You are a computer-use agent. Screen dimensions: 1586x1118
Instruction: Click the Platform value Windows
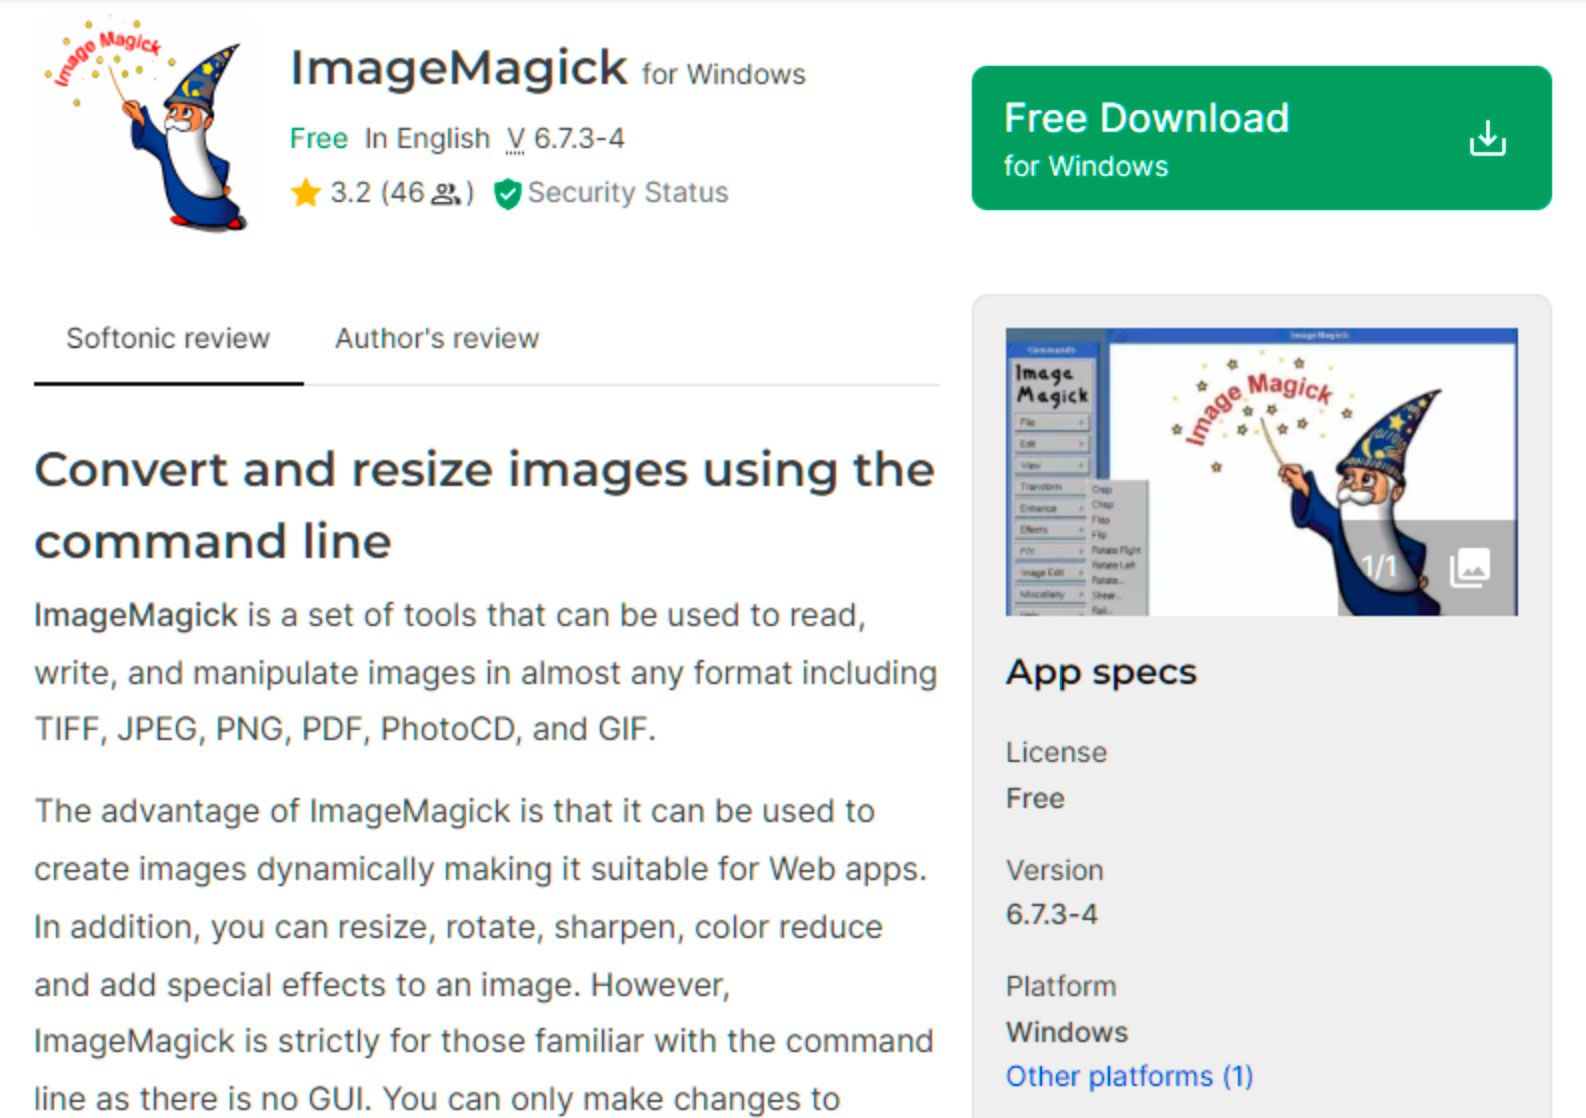pyautogui.click(x=1067, y=1032)
